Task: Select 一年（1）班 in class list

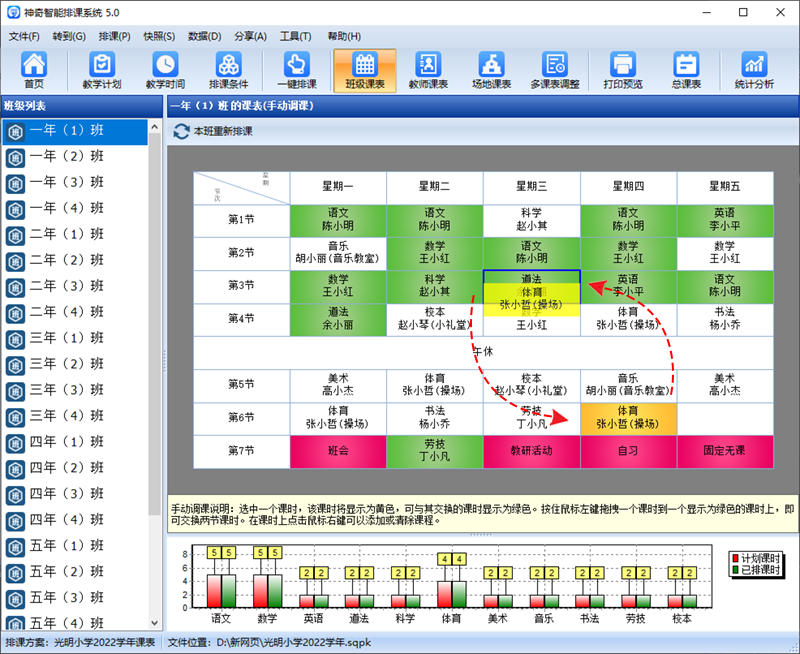Action: [75, 132]
